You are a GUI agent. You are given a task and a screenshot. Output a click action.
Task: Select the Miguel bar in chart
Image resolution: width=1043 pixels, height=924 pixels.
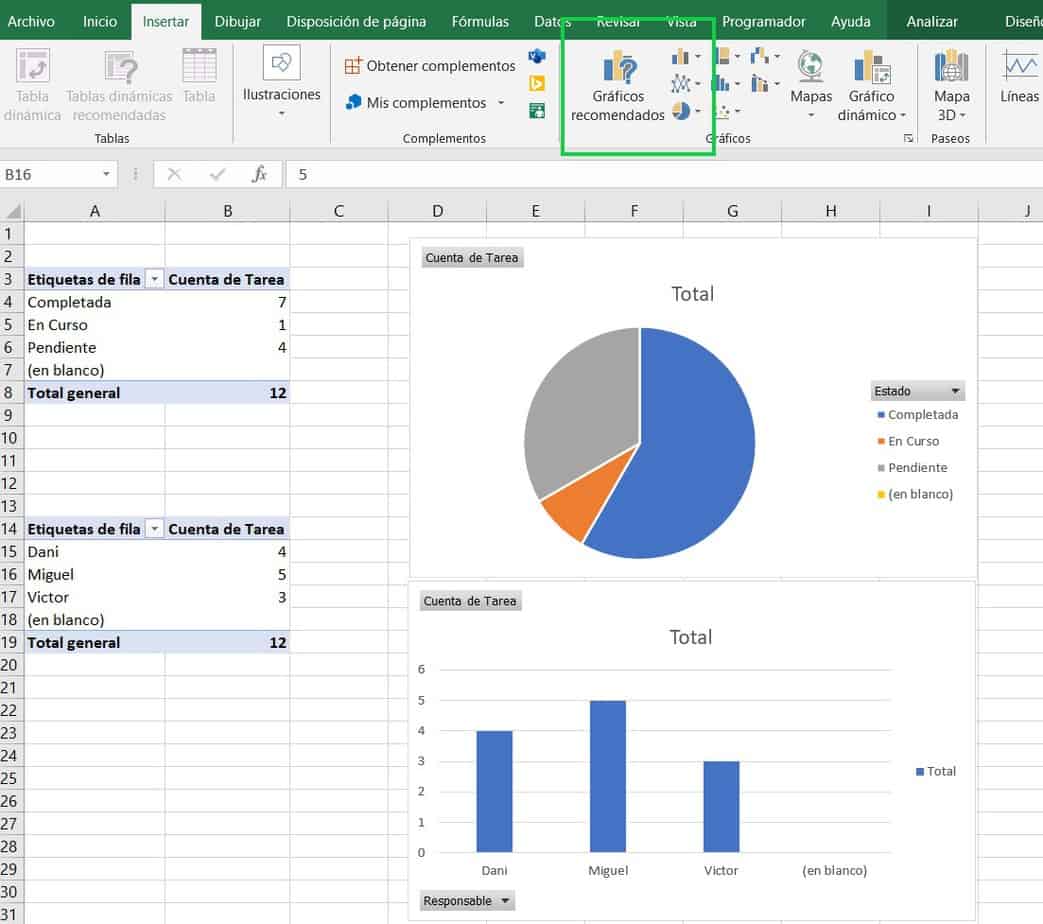coord(607,776)
